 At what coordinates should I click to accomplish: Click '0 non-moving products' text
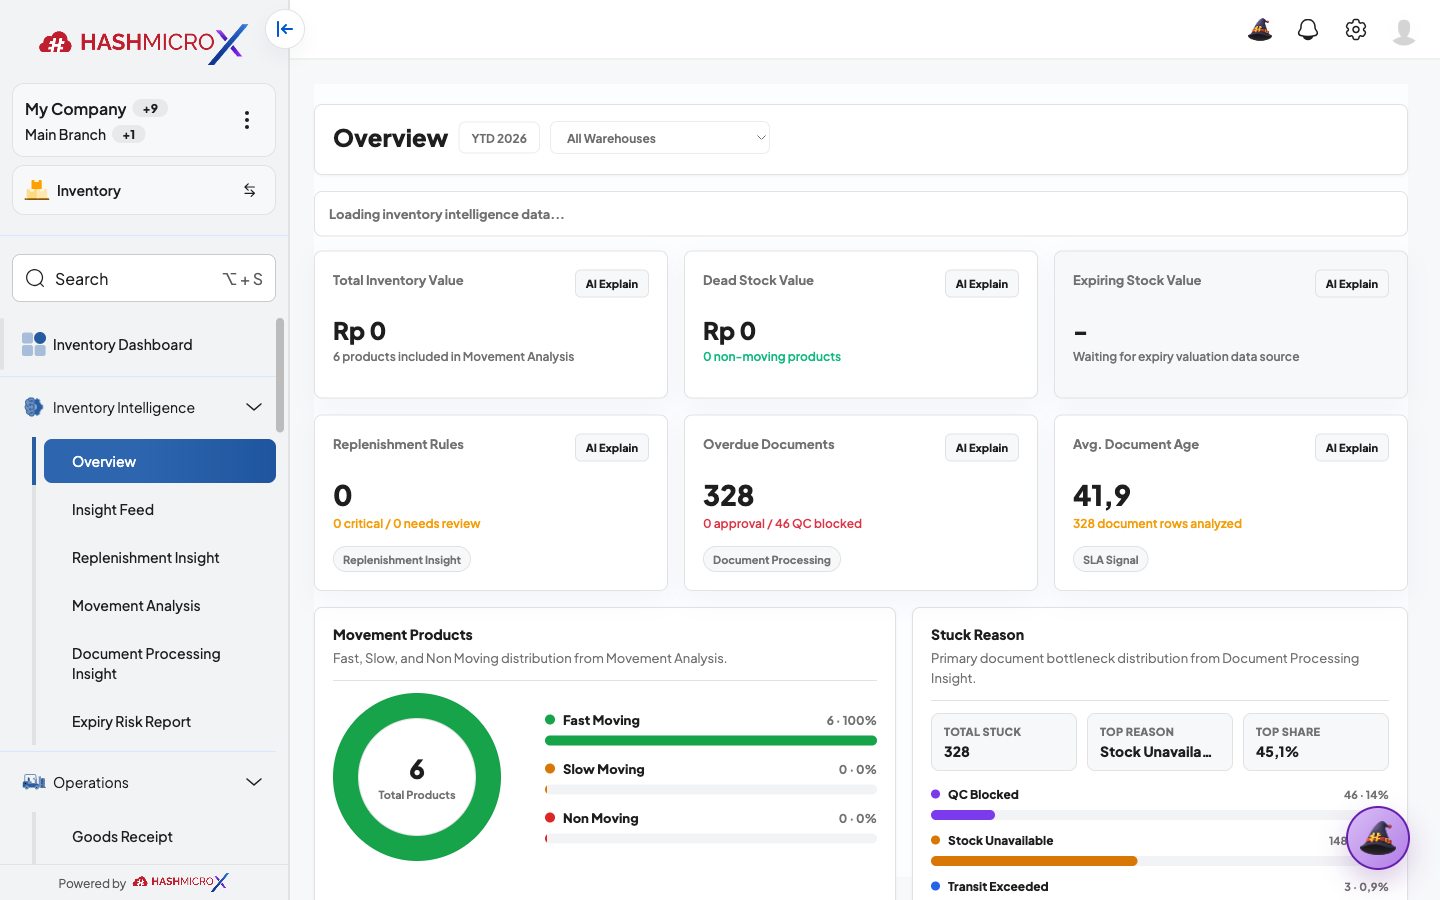point(772,357)
